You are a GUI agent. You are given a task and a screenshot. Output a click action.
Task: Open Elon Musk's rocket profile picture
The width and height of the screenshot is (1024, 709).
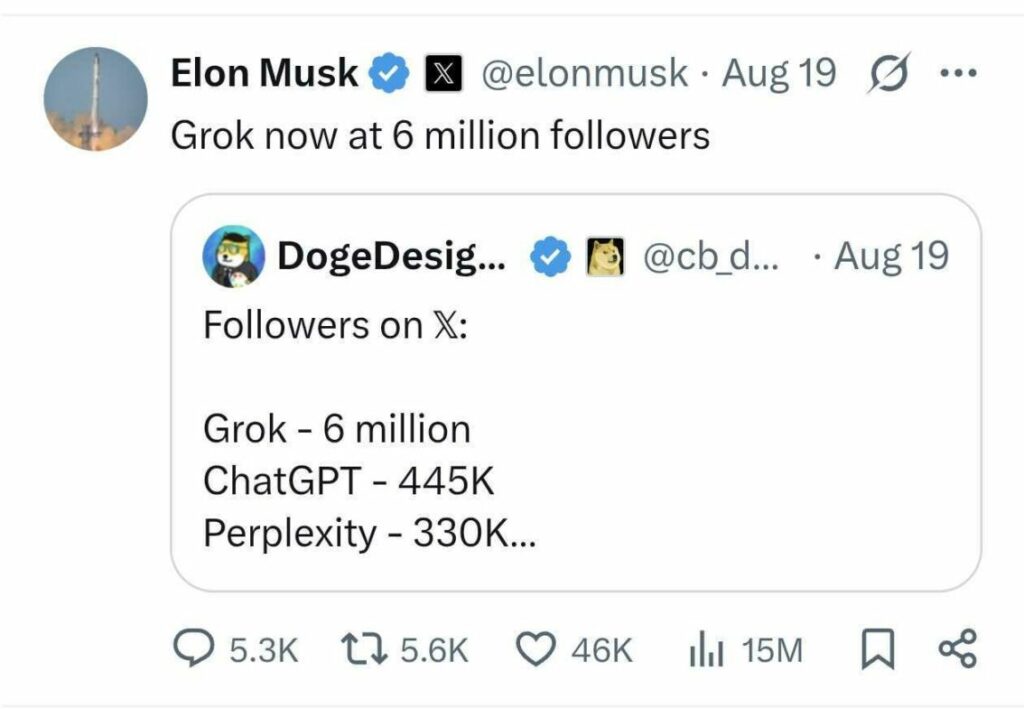click(96, 99)
